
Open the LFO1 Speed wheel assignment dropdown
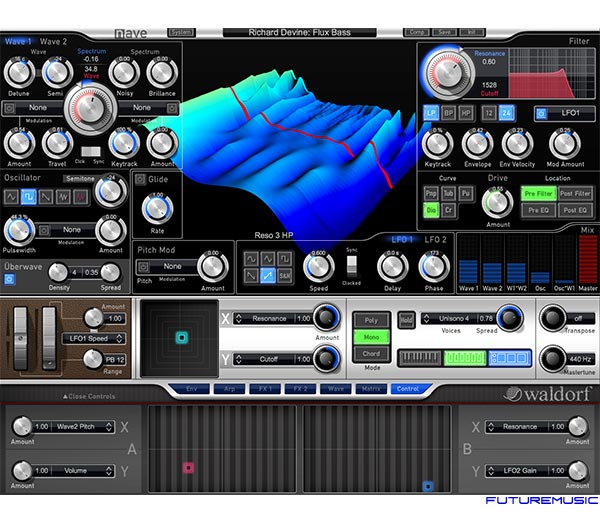tap(93, 339)
